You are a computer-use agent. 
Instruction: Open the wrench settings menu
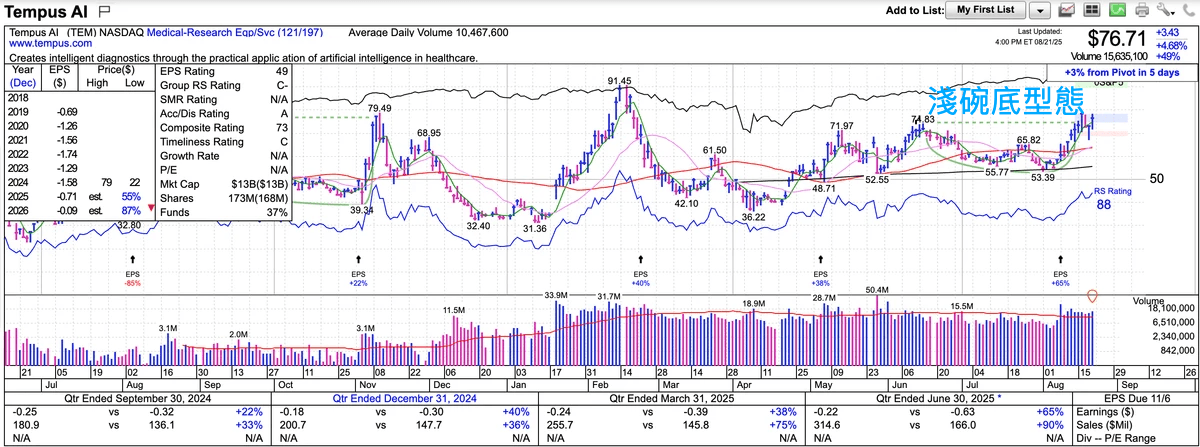click(x=1166, y=10)
